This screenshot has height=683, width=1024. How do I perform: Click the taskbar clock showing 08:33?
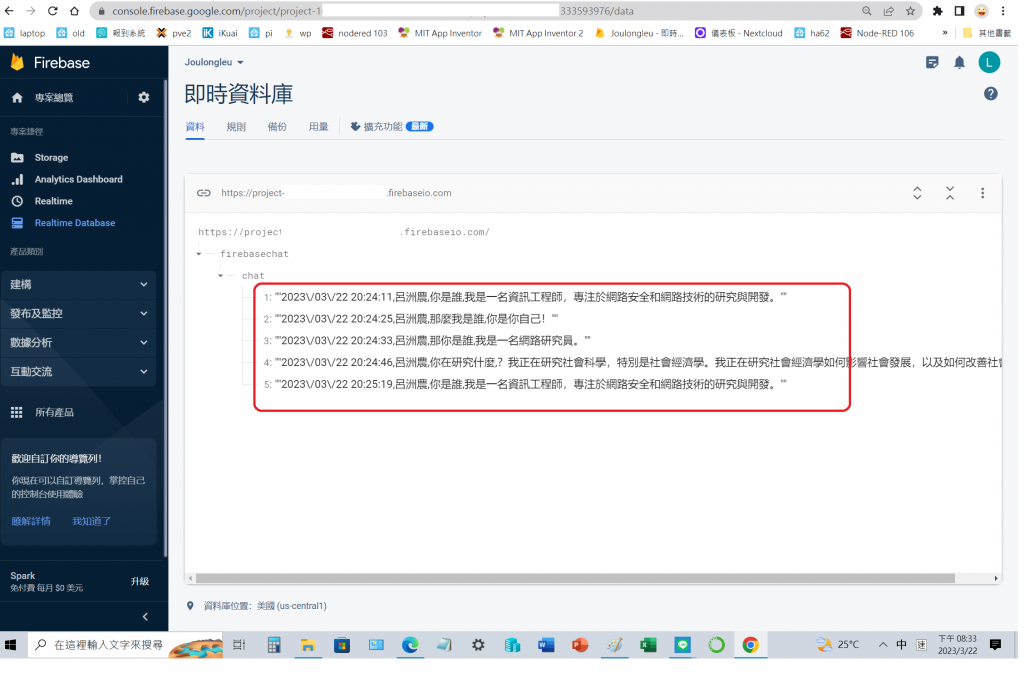[x=957, y=644]
